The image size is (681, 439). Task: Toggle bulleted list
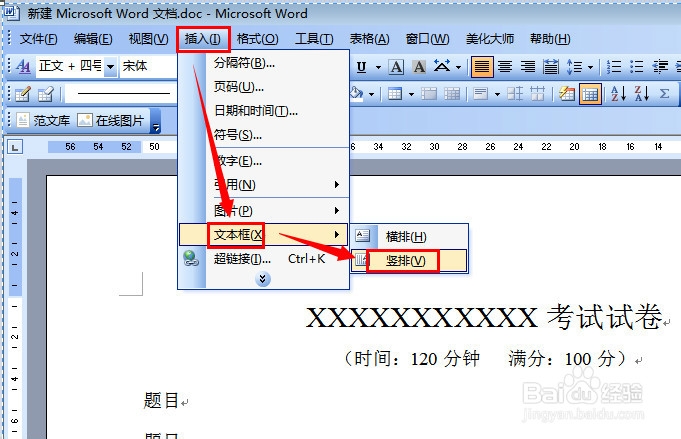(x=637, y=67)
